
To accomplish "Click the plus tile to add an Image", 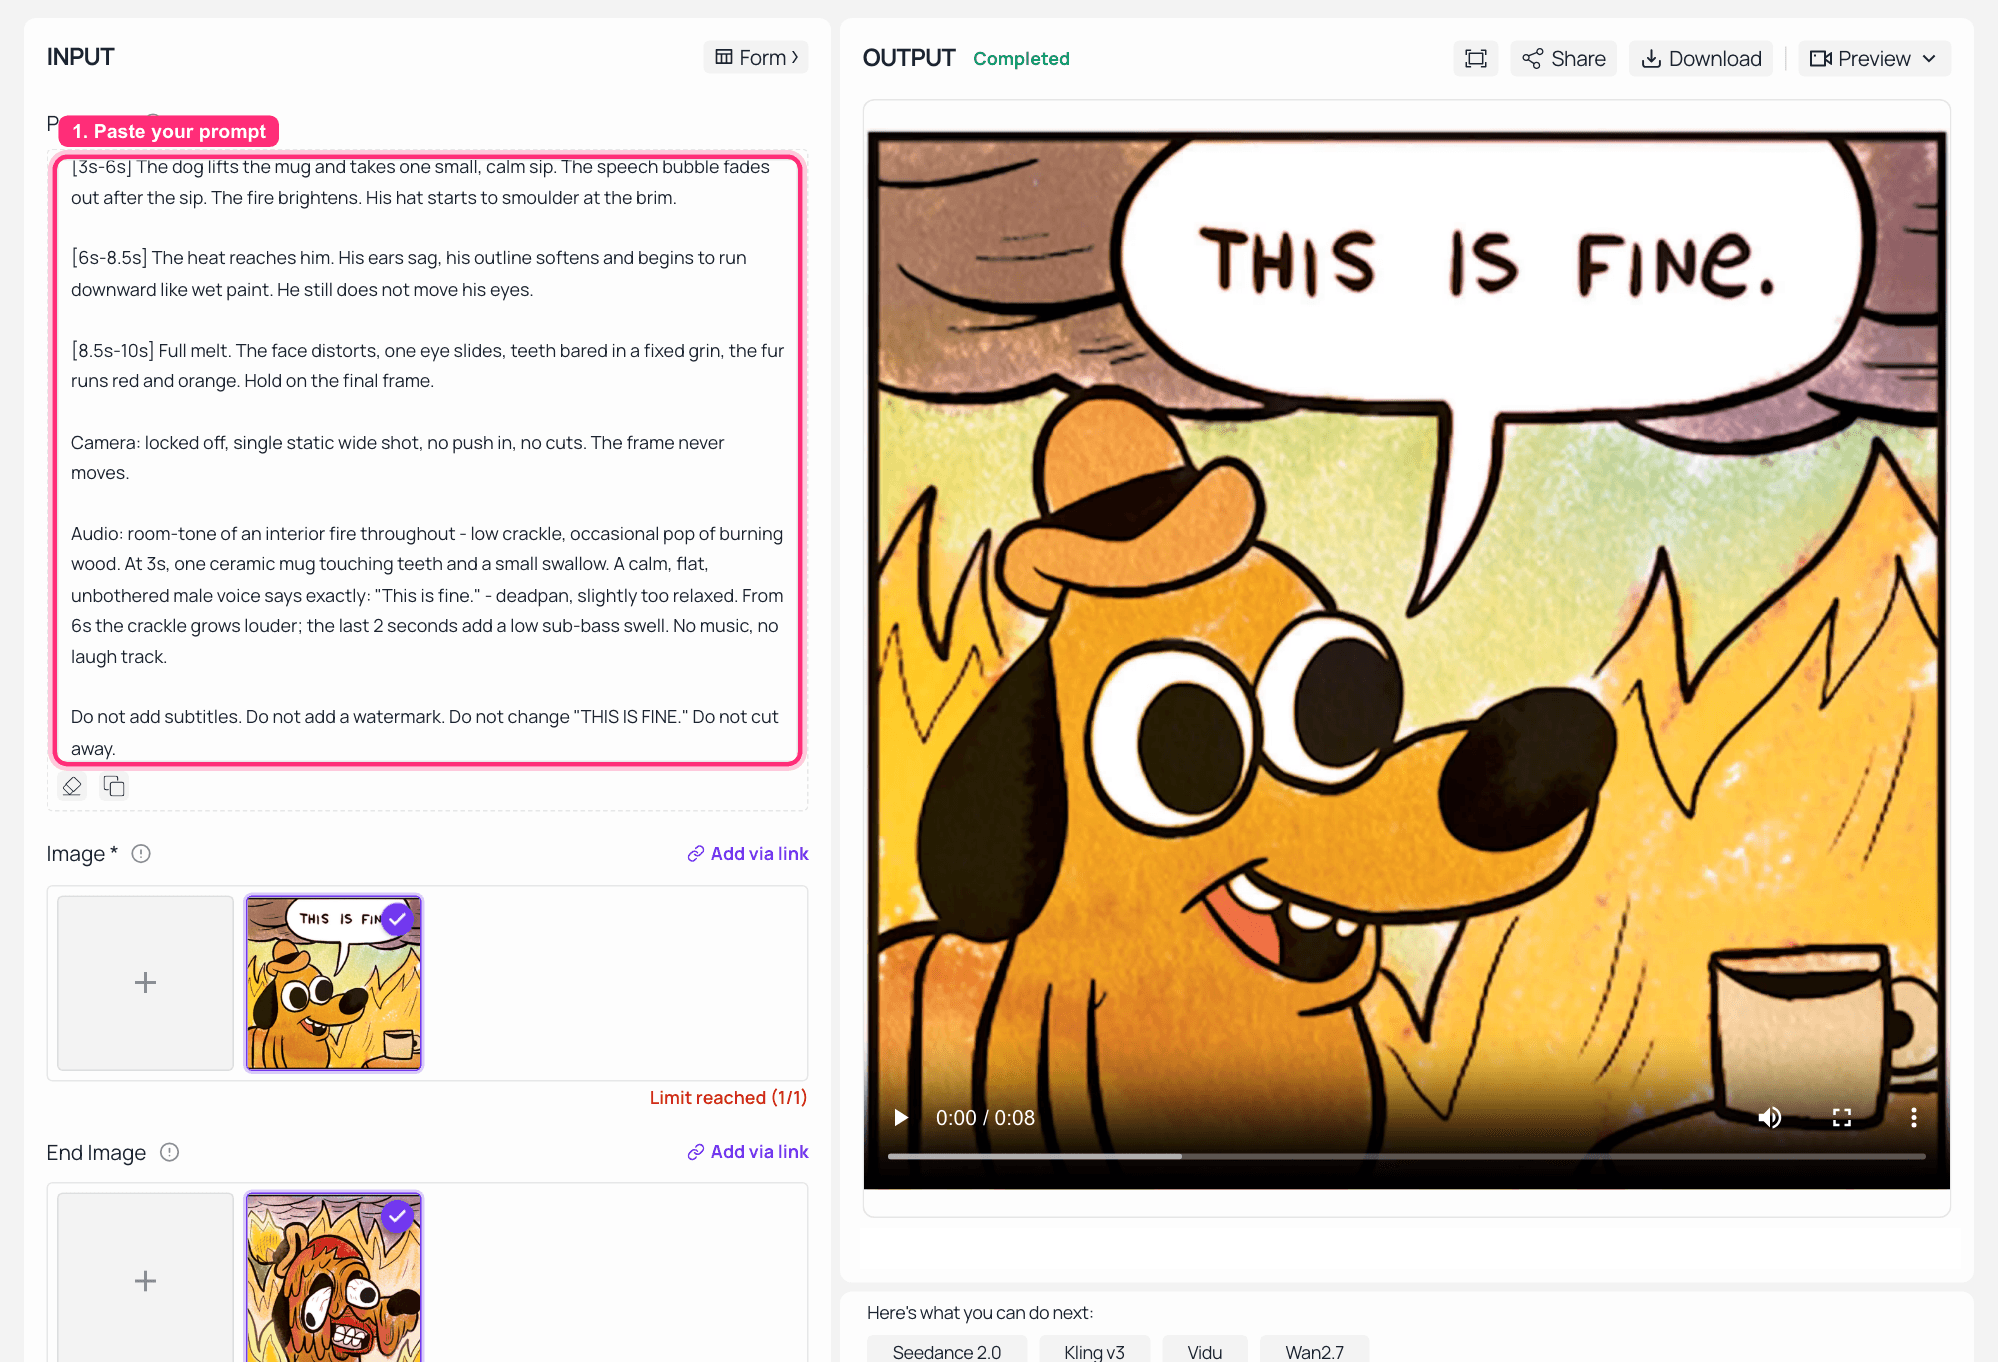I will pyautogui.click(x=145, y=982).
